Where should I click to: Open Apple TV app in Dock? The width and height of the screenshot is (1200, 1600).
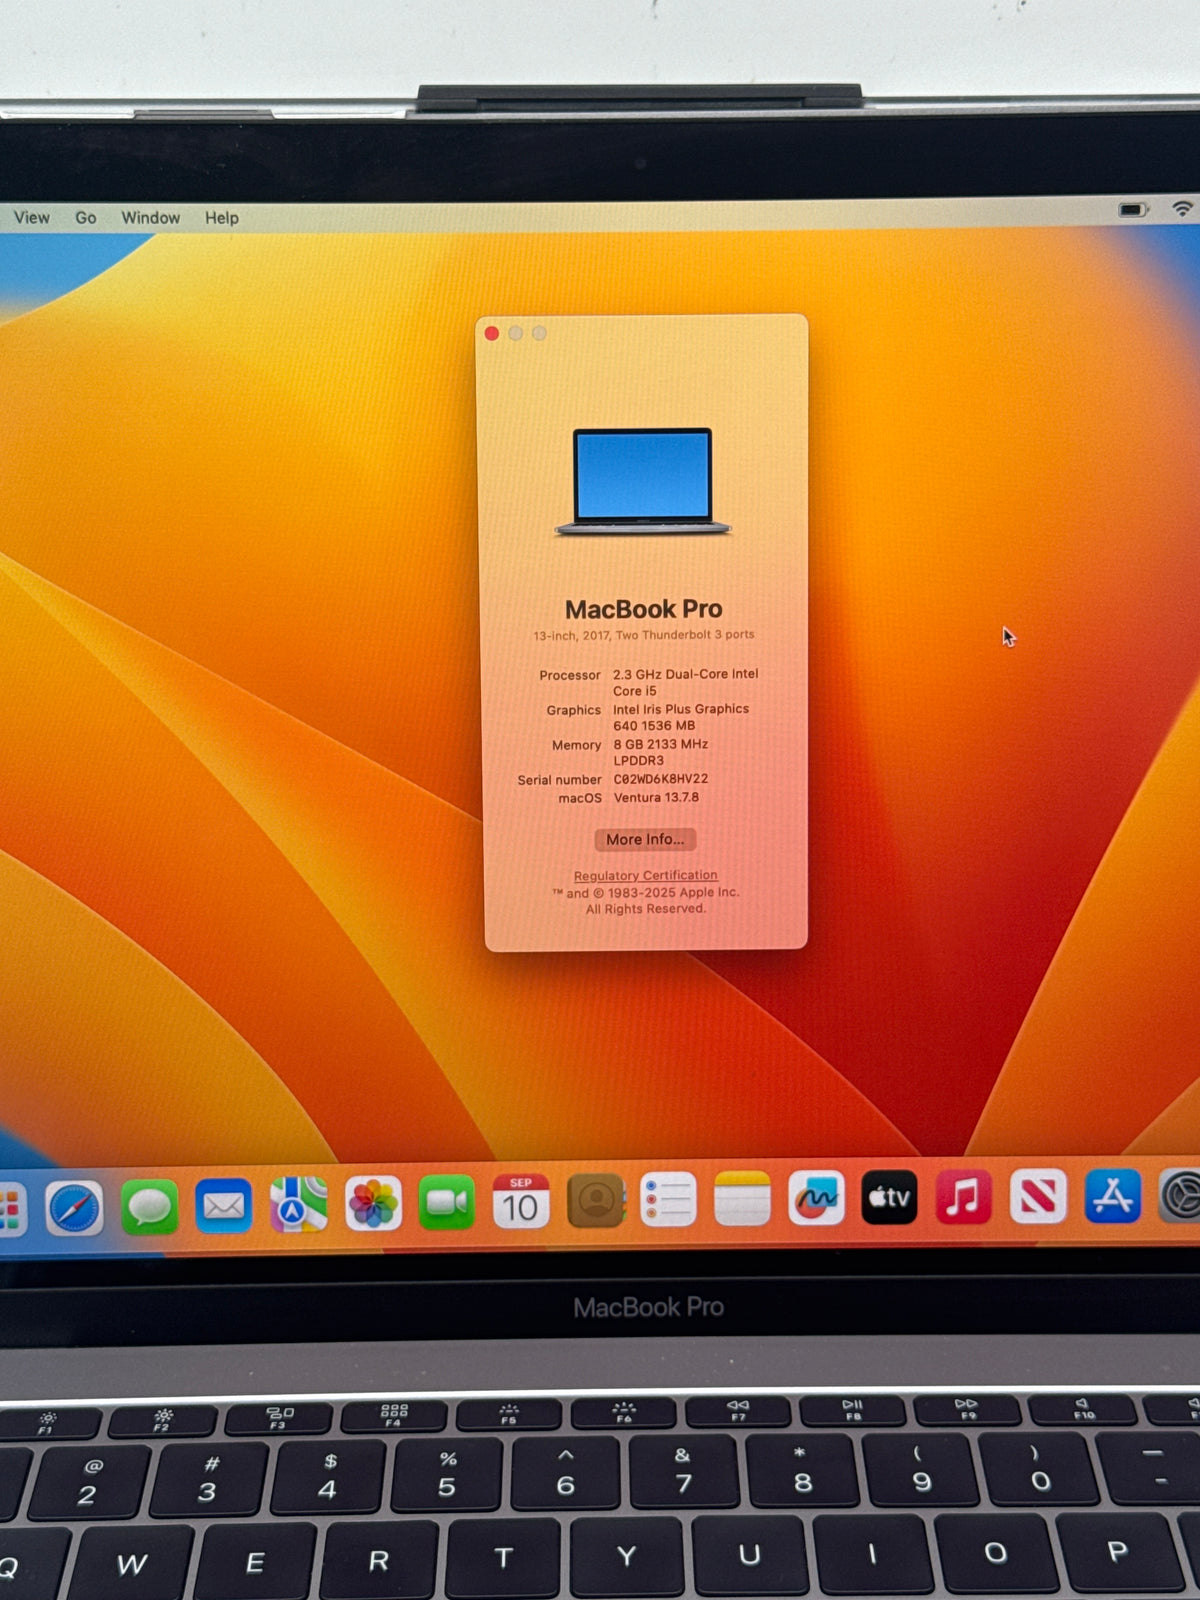point(889,1197)
